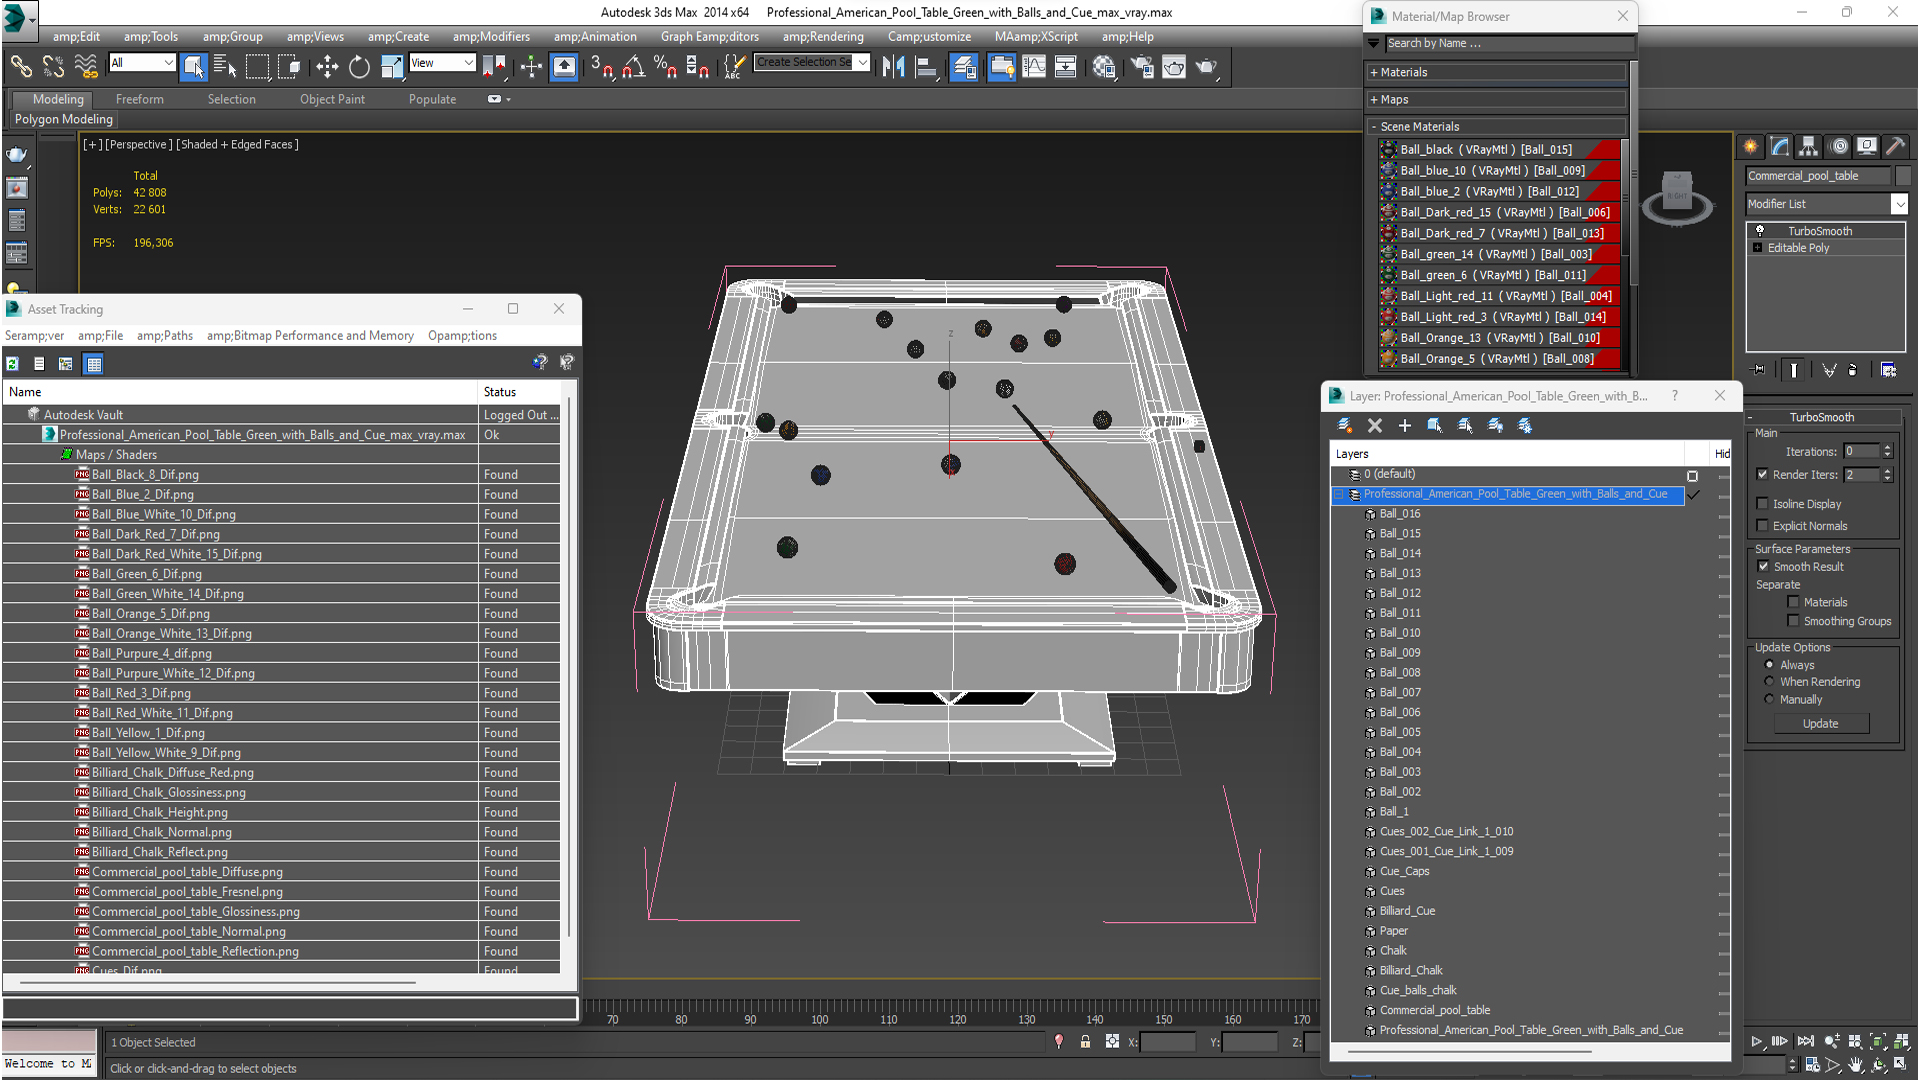1920x1080 pixels.
Task: Switch to the Freeform ribbon tab
Action: pos(139,99)
